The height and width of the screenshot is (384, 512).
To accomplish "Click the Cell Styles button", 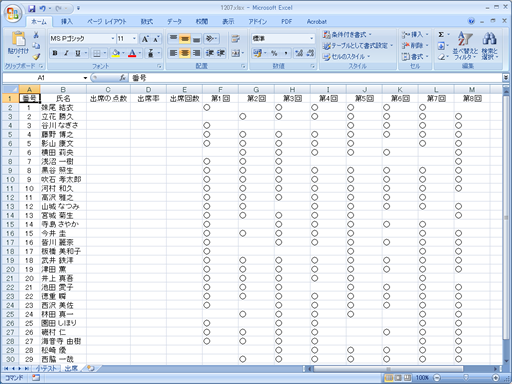I will (x=346, y=57).
